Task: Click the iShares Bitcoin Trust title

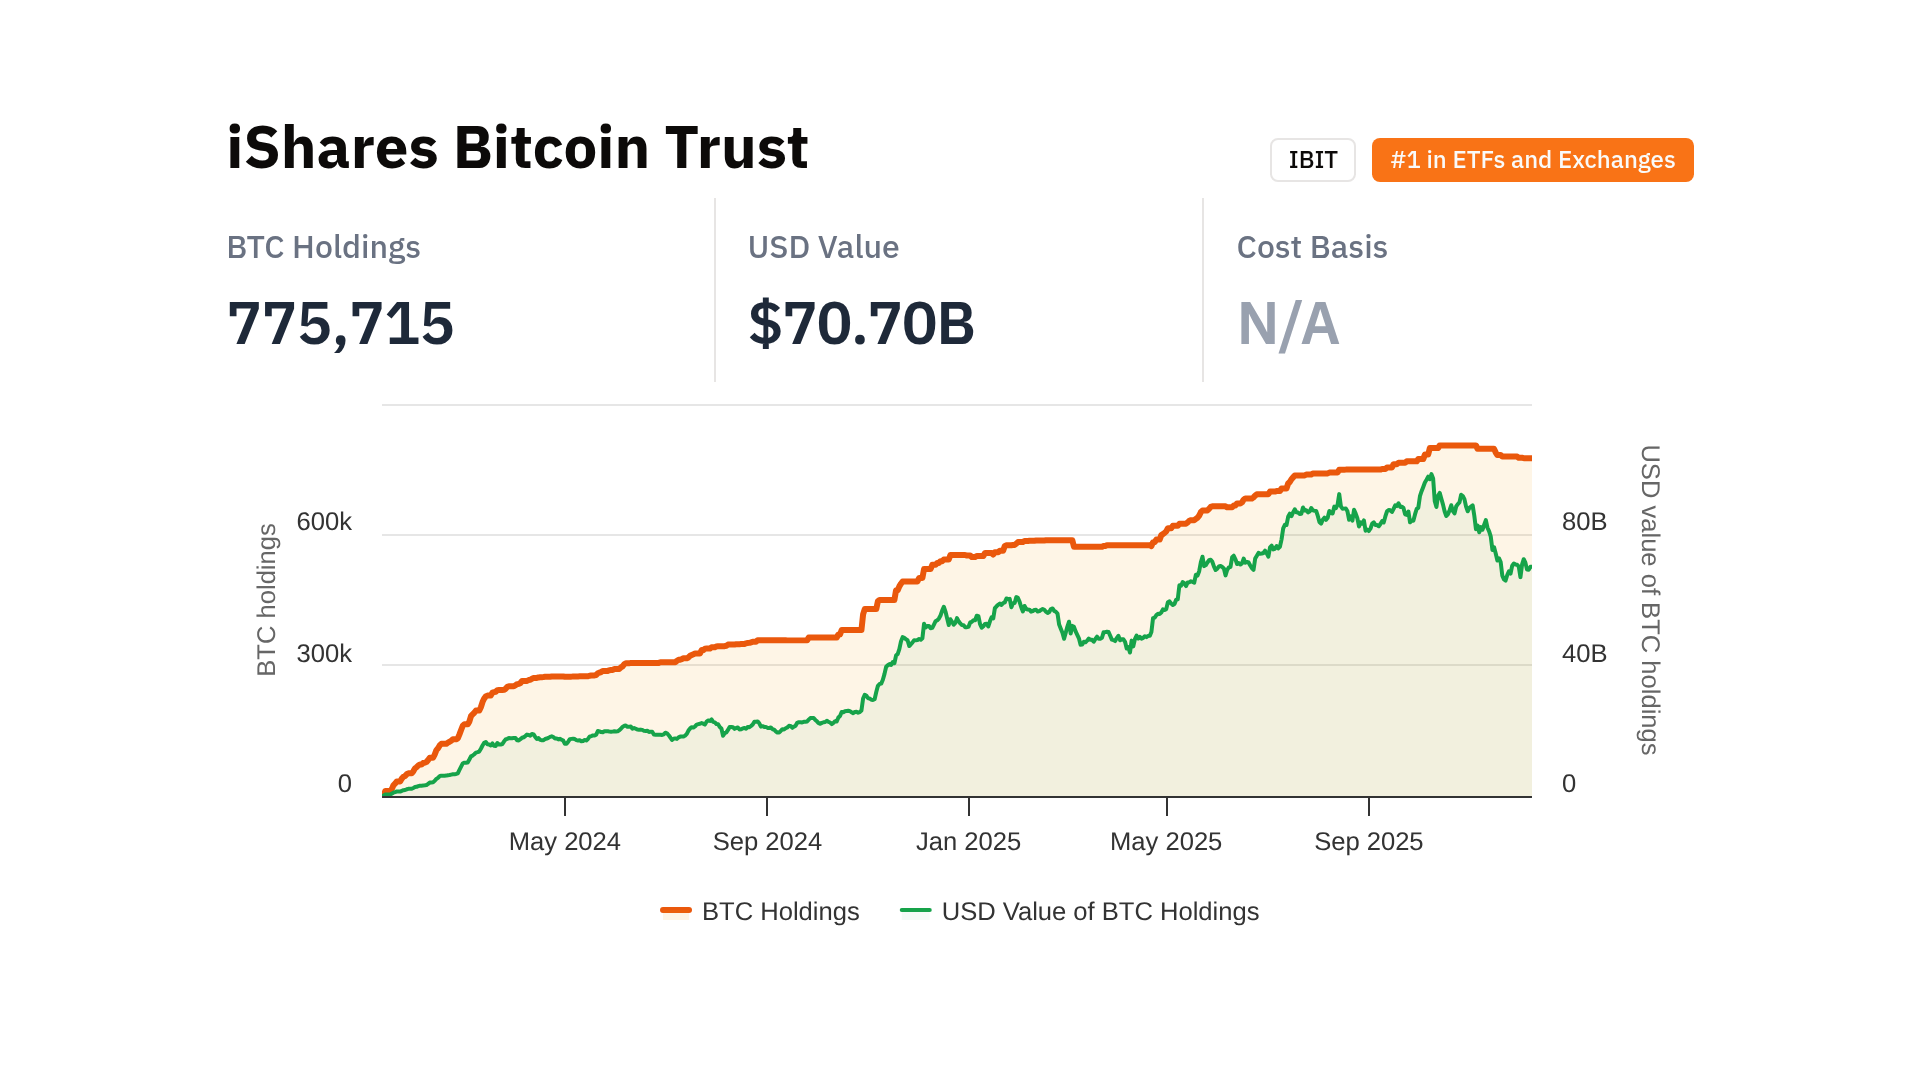Action: [x=517, y=147]
